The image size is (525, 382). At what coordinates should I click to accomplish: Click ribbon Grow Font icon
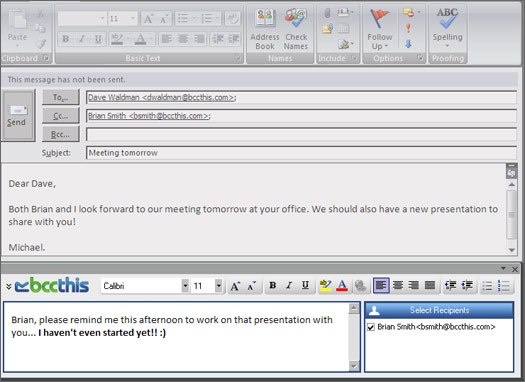(x=148, y=18)
